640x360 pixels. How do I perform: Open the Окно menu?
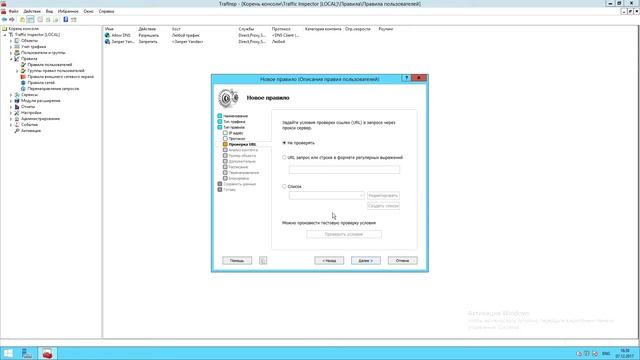[x=89, y=11]
